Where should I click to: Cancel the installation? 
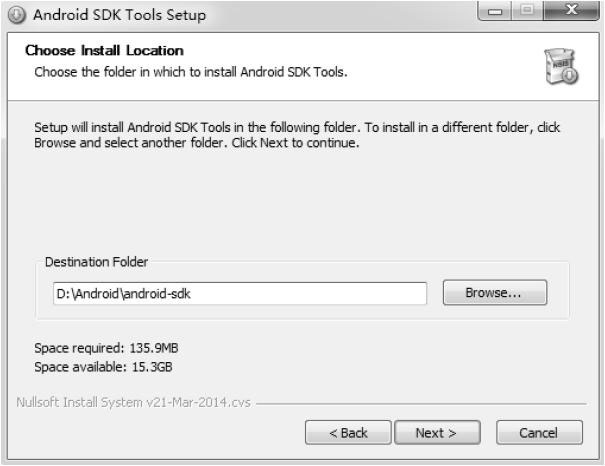[x=539, y=433]
